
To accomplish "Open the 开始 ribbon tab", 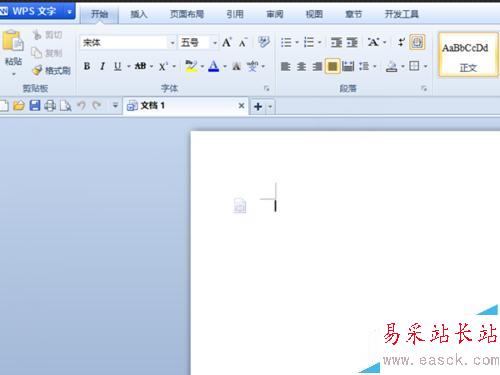I will click(x=99, y=14).
